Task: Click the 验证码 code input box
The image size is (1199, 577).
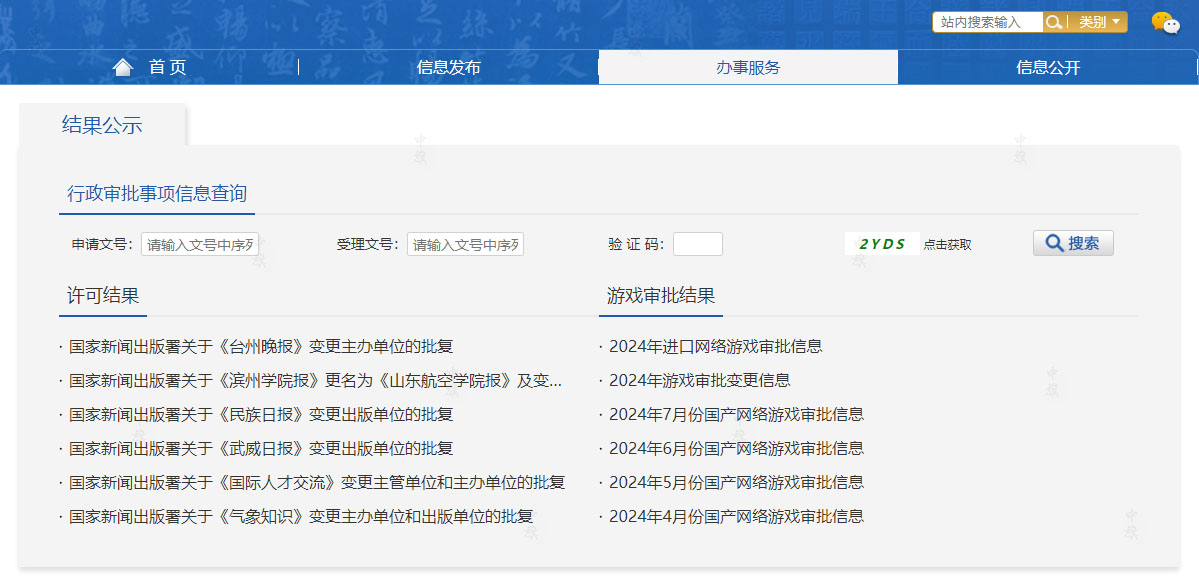Action: (697, 243)
